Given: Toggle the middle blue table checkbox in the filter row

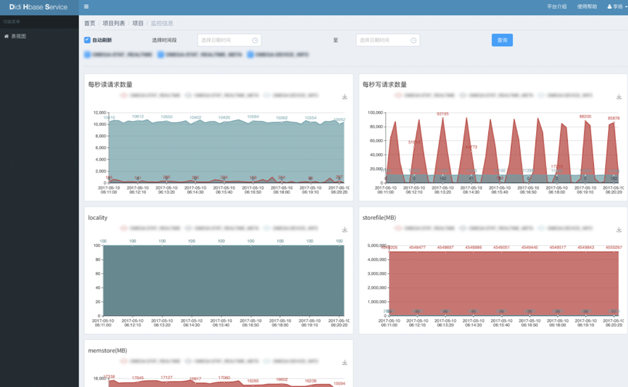Looking at the screenshot, I should (x=161, y=54).
